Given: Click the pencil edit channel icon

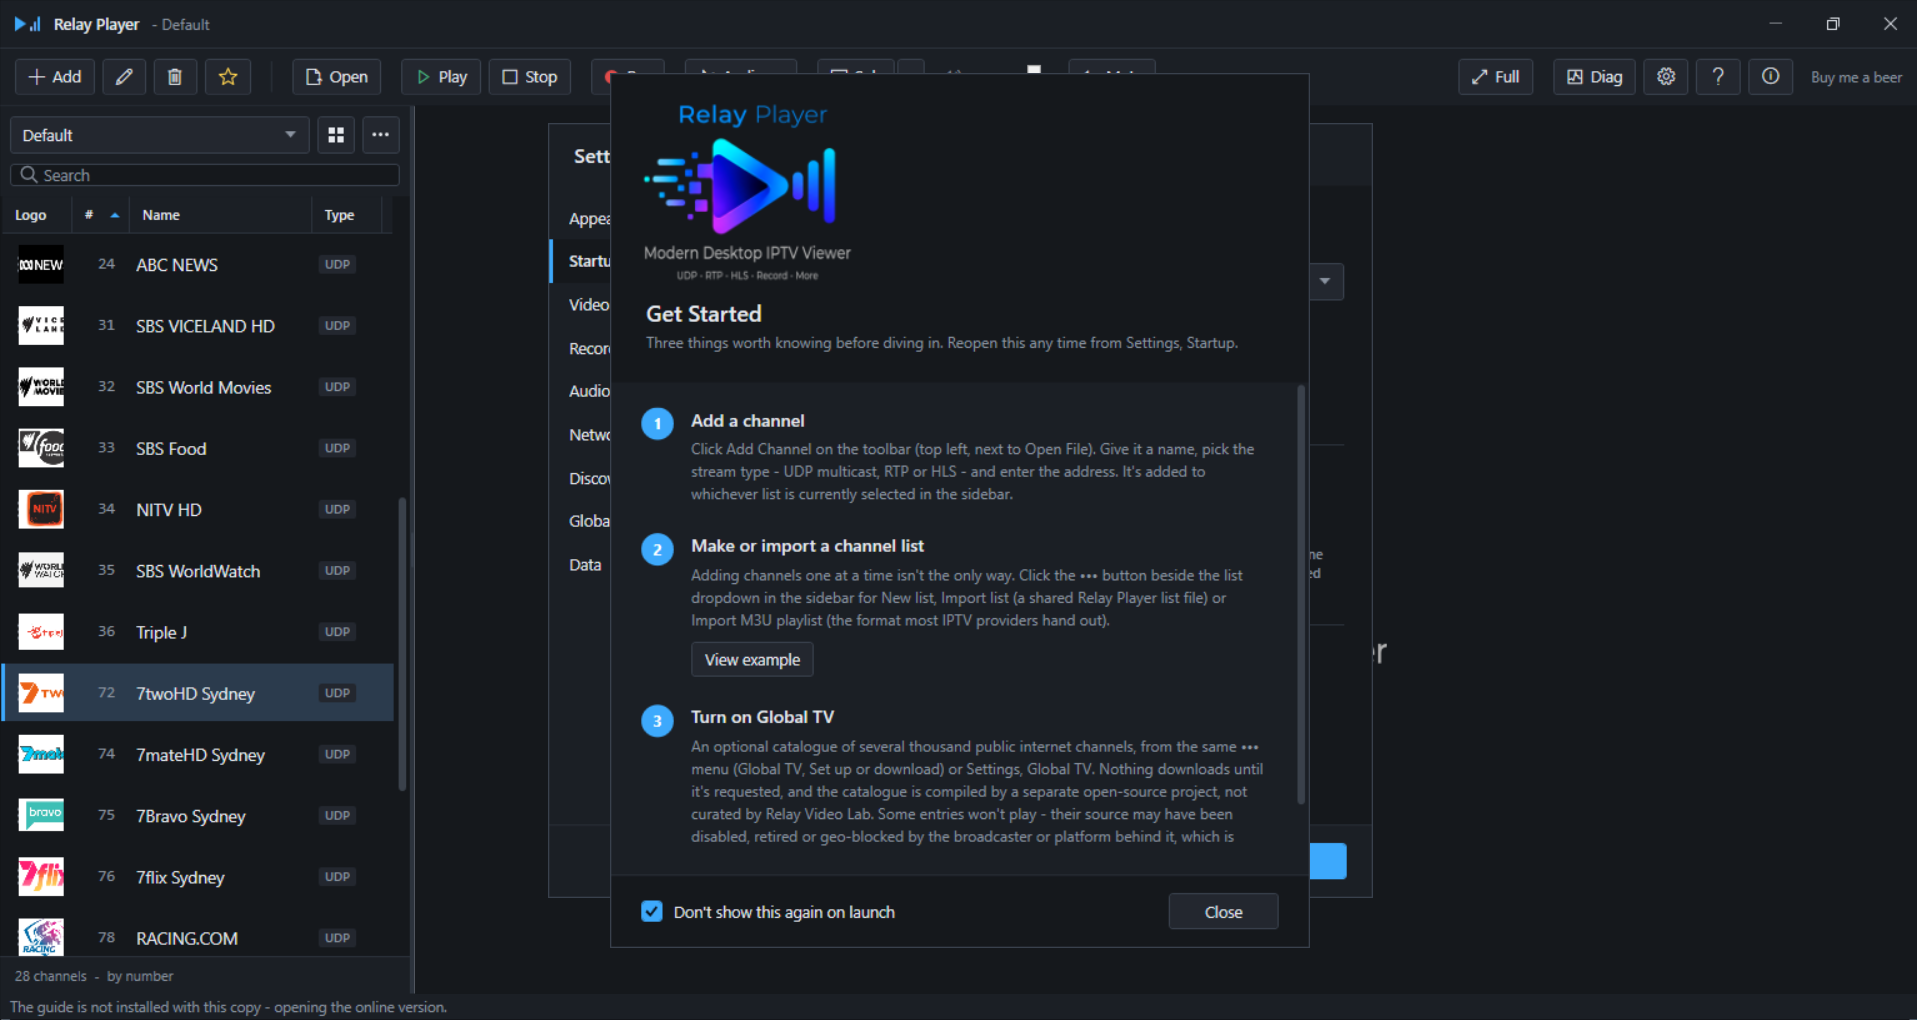Looking at the screenshot, I should (124, 77).
